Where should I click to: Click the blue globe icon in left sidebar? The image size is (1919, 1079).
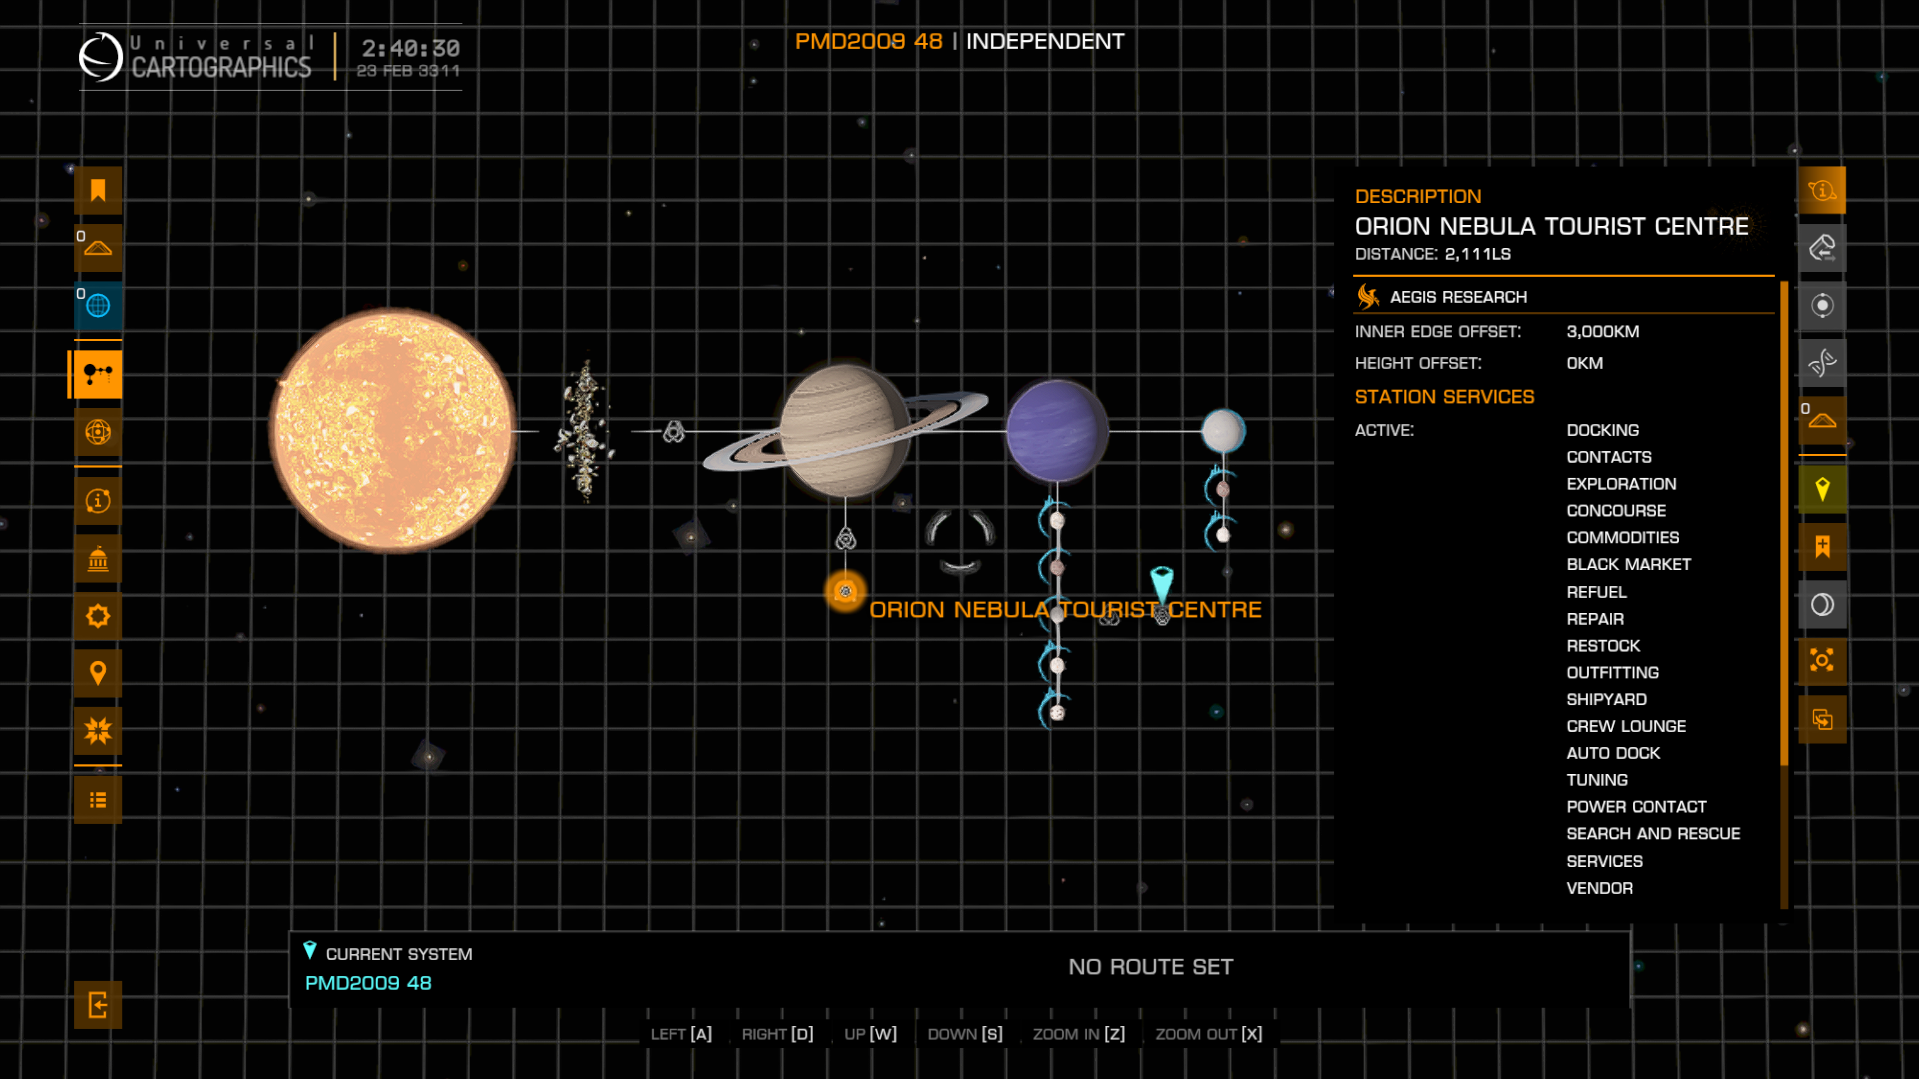point(98,306)
